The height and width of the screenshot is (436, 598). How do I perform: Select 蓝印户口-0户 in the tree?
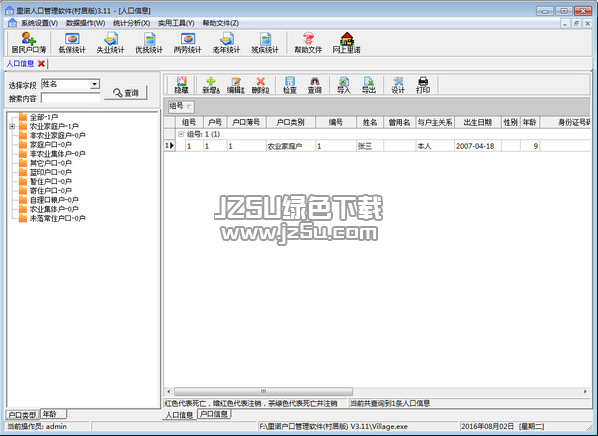point(51,172)
